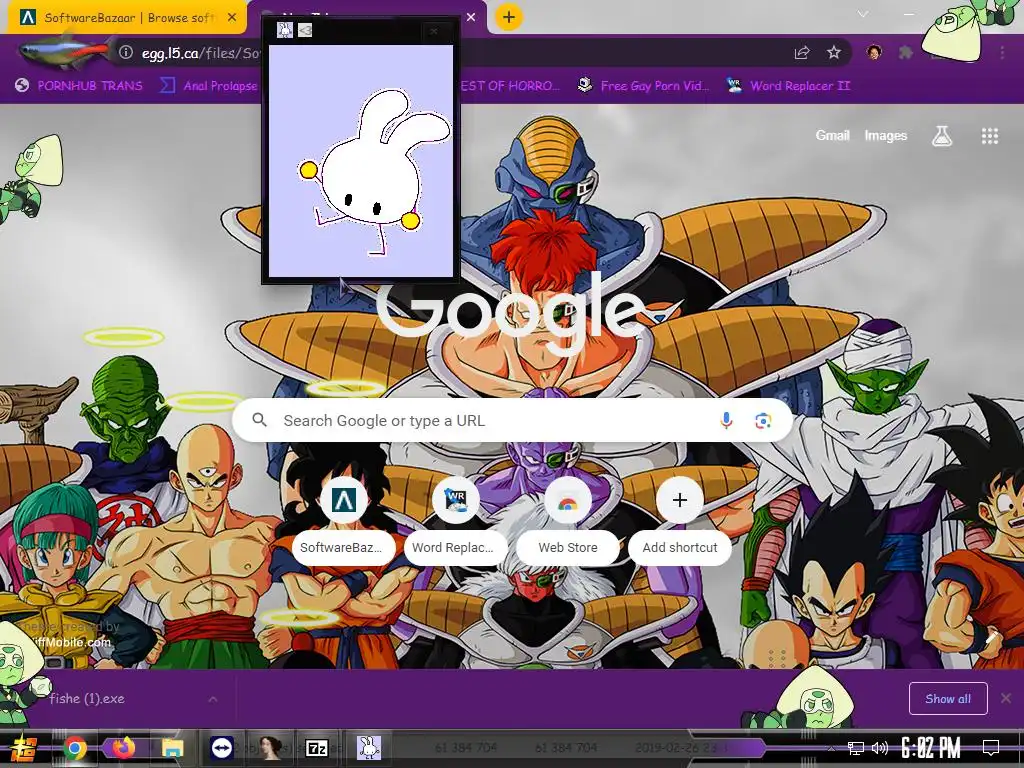Screen dimensions: 1024x768
Task: Expand options chevron for fishe (1).exe download
Action: [x=213, y=699]
